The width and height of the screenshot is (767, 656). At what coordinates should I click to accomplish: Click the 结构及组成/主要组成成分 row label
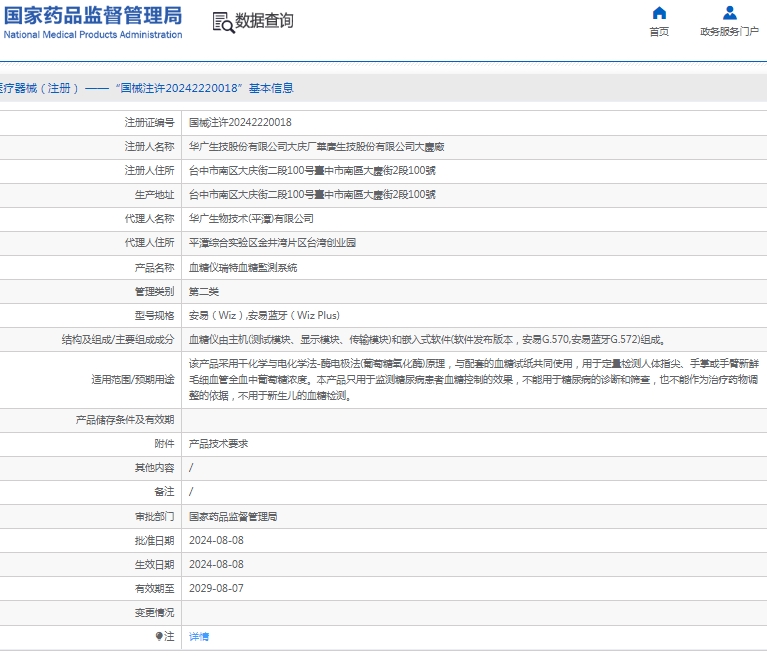118,339
